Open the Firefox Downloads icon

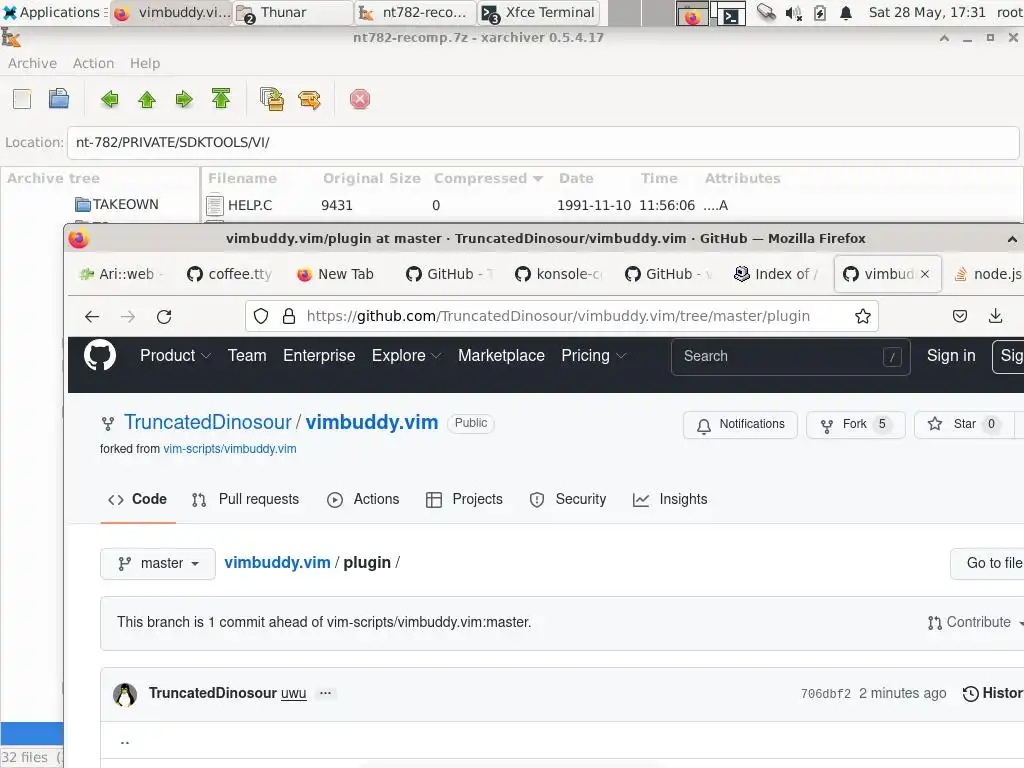coord(995,317)
